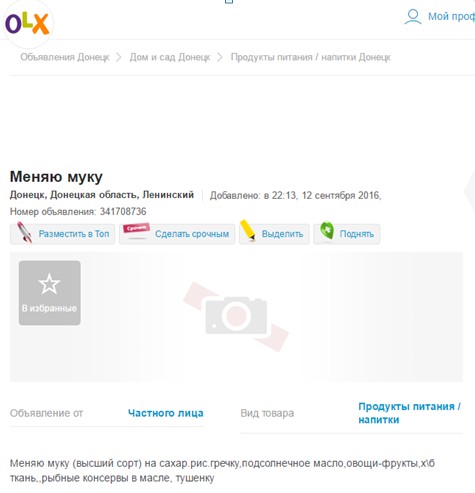Click the yellow highlighter icon

pos(248,230)
